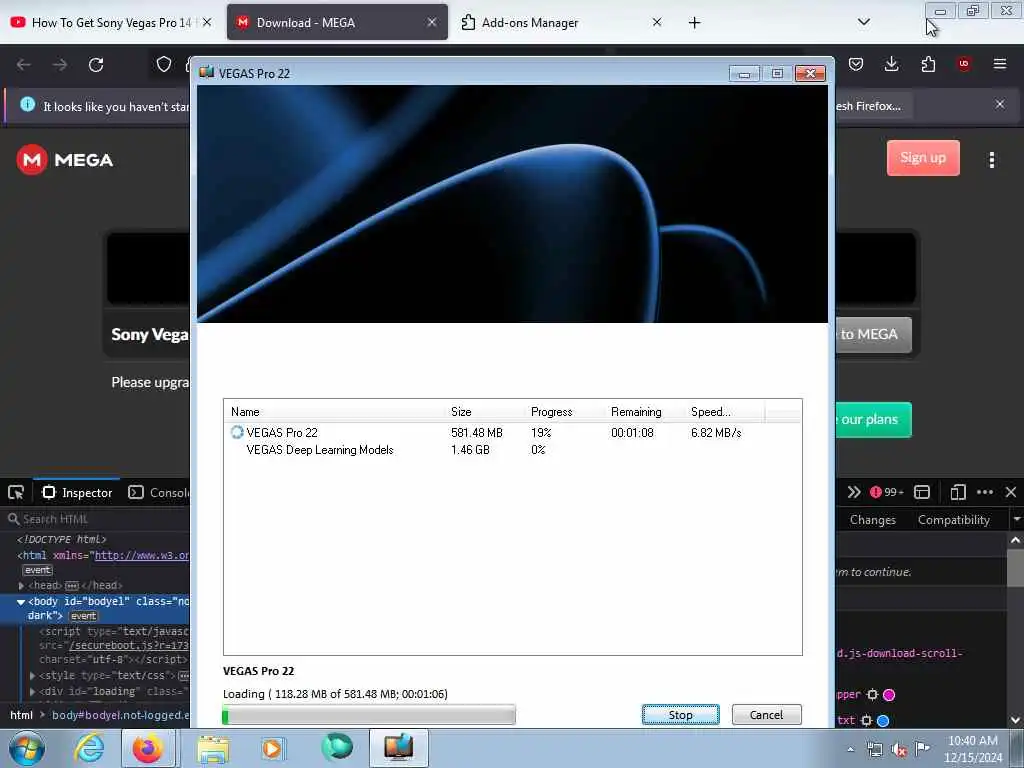Viewport: 1024px width, 768px height.
Task: Click Sign up on MEGA page
Action: pos(923,157)
